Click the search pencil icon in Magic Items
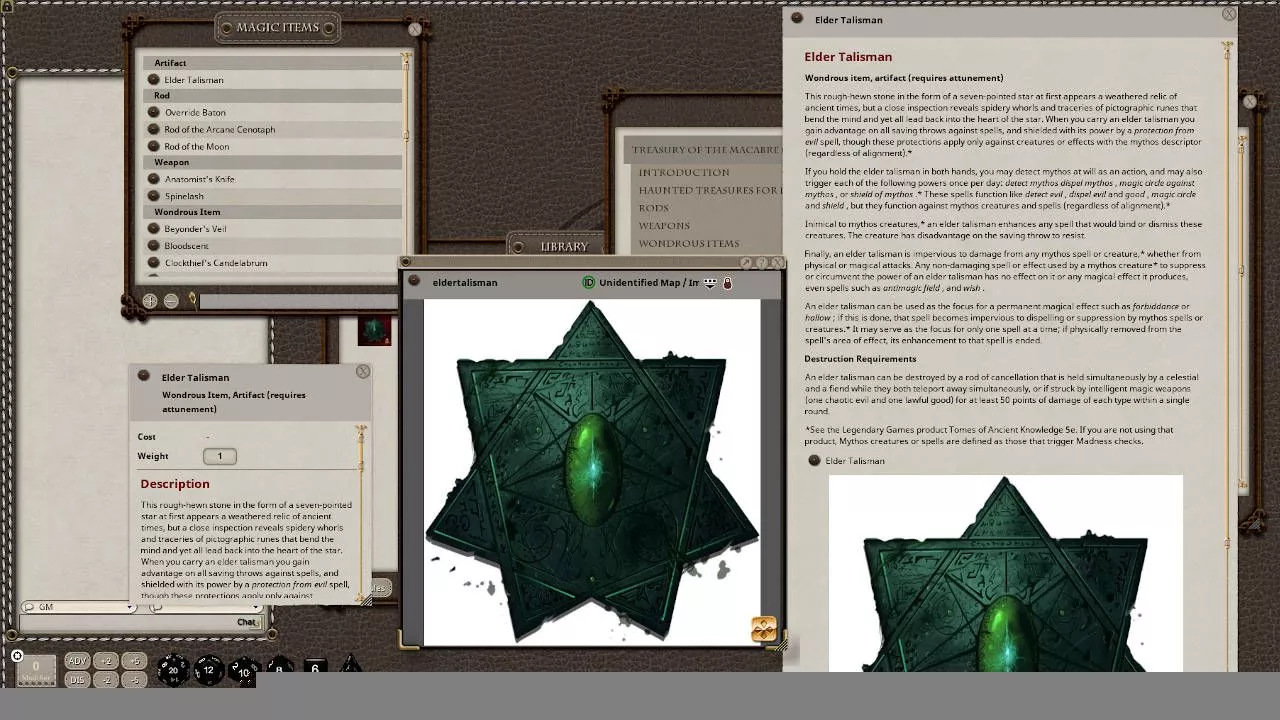The width and height of the screenshot is (1280, 720). click(x=193, y=300)
